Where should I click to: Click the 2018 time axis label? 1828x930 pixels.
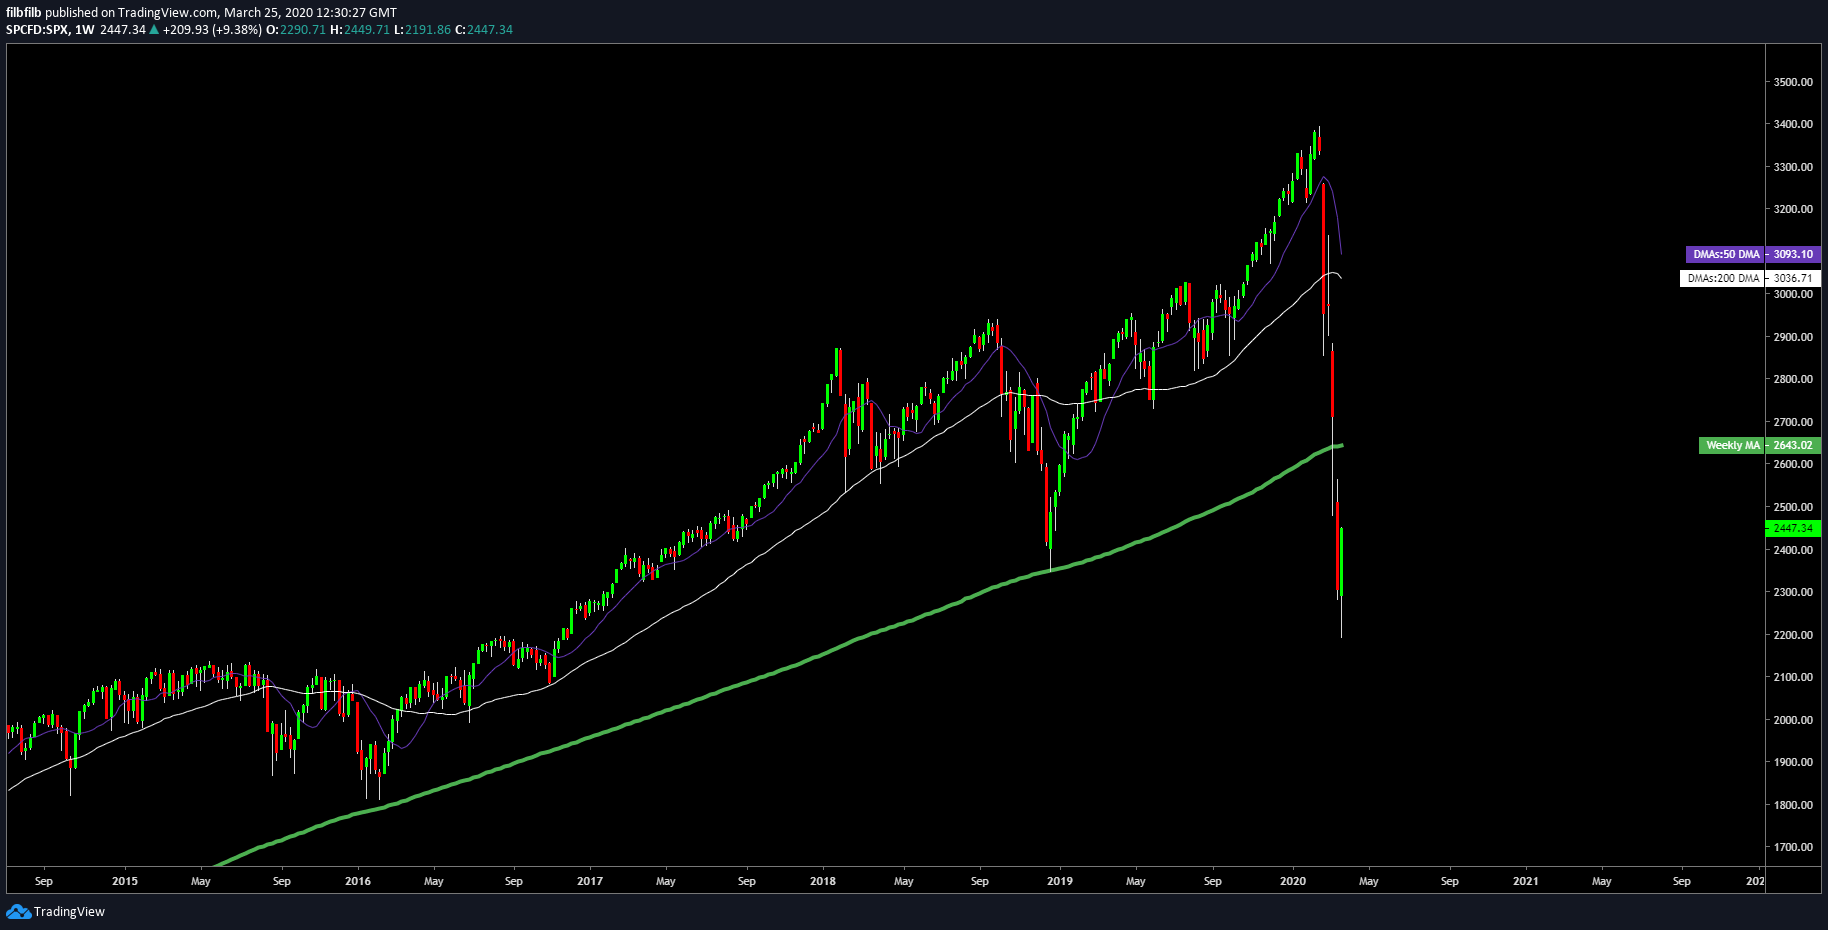(x=823, y=881)
